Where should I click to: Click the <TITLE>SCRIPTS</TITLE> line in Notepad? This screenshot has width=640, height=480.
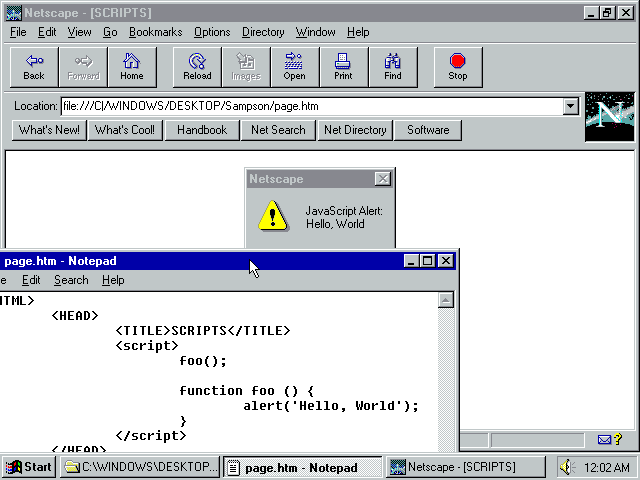pos(203,331)
